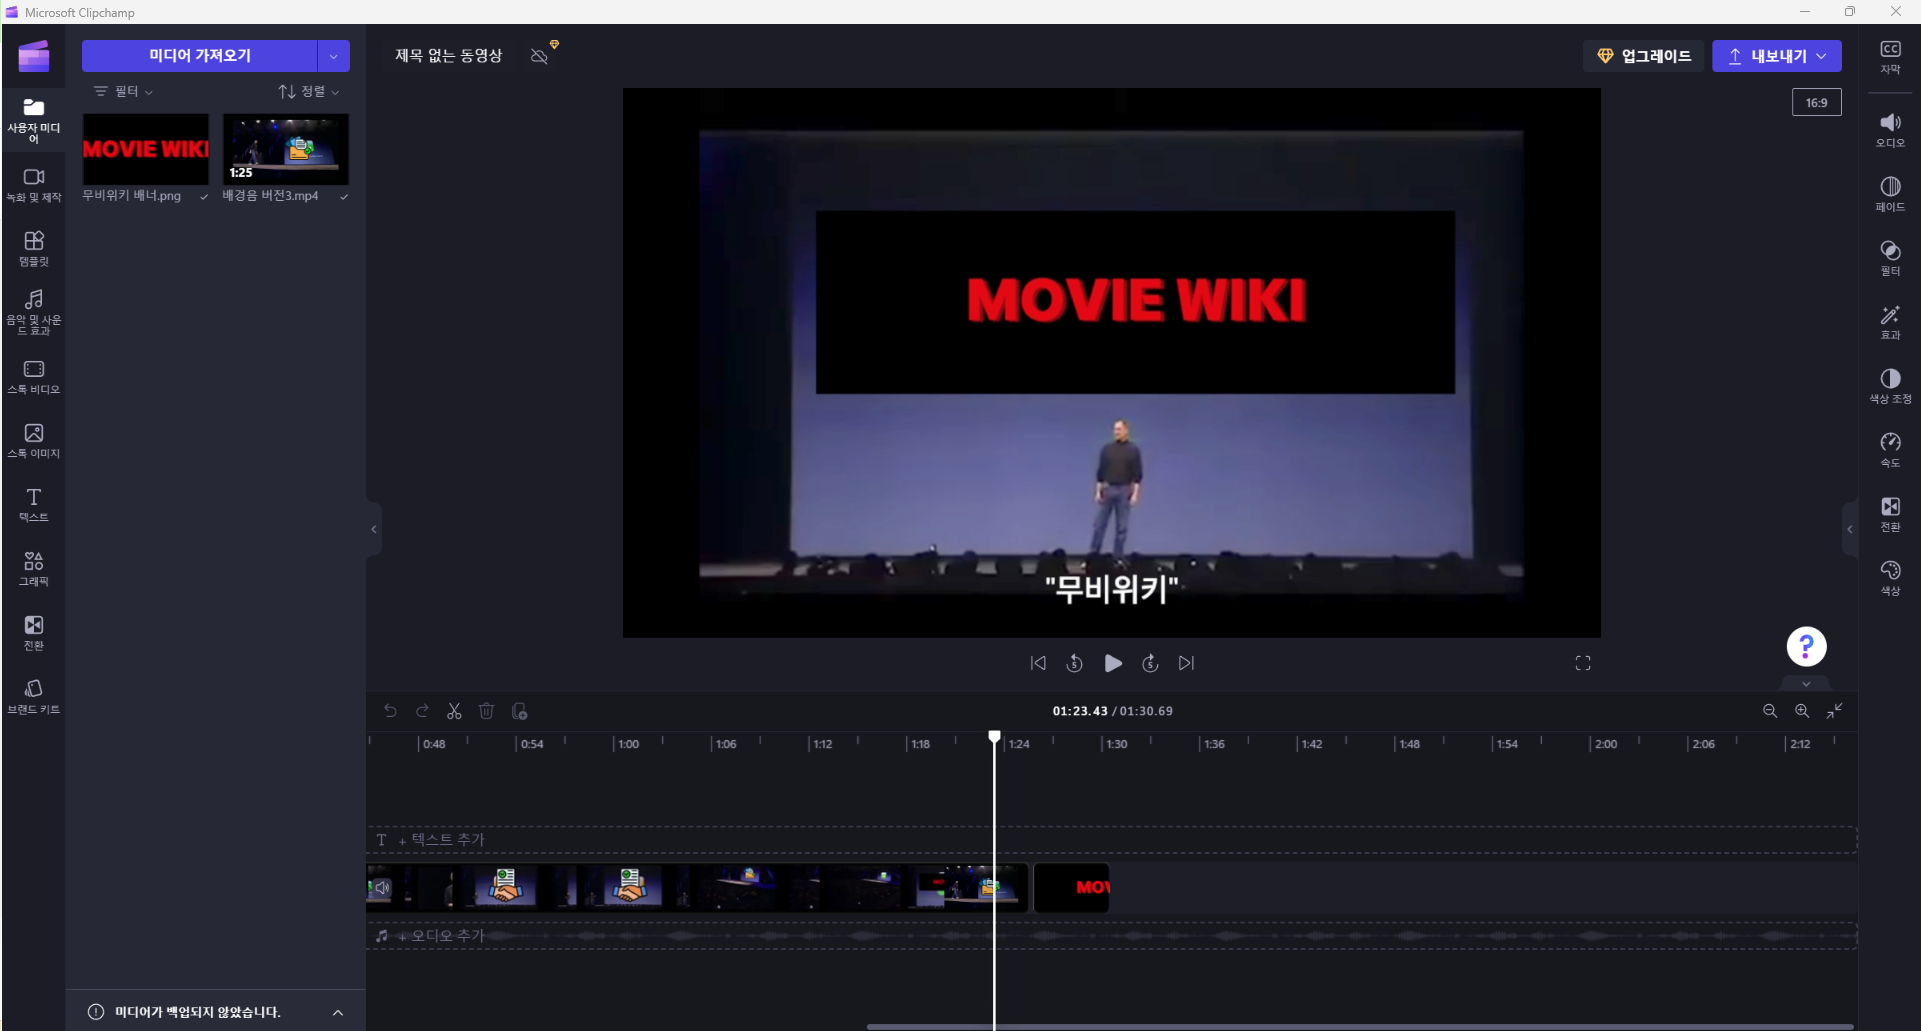Click the 내보내기 export button
The width and height of the screenshot is (1921, 1031).
pos(1776,56)
